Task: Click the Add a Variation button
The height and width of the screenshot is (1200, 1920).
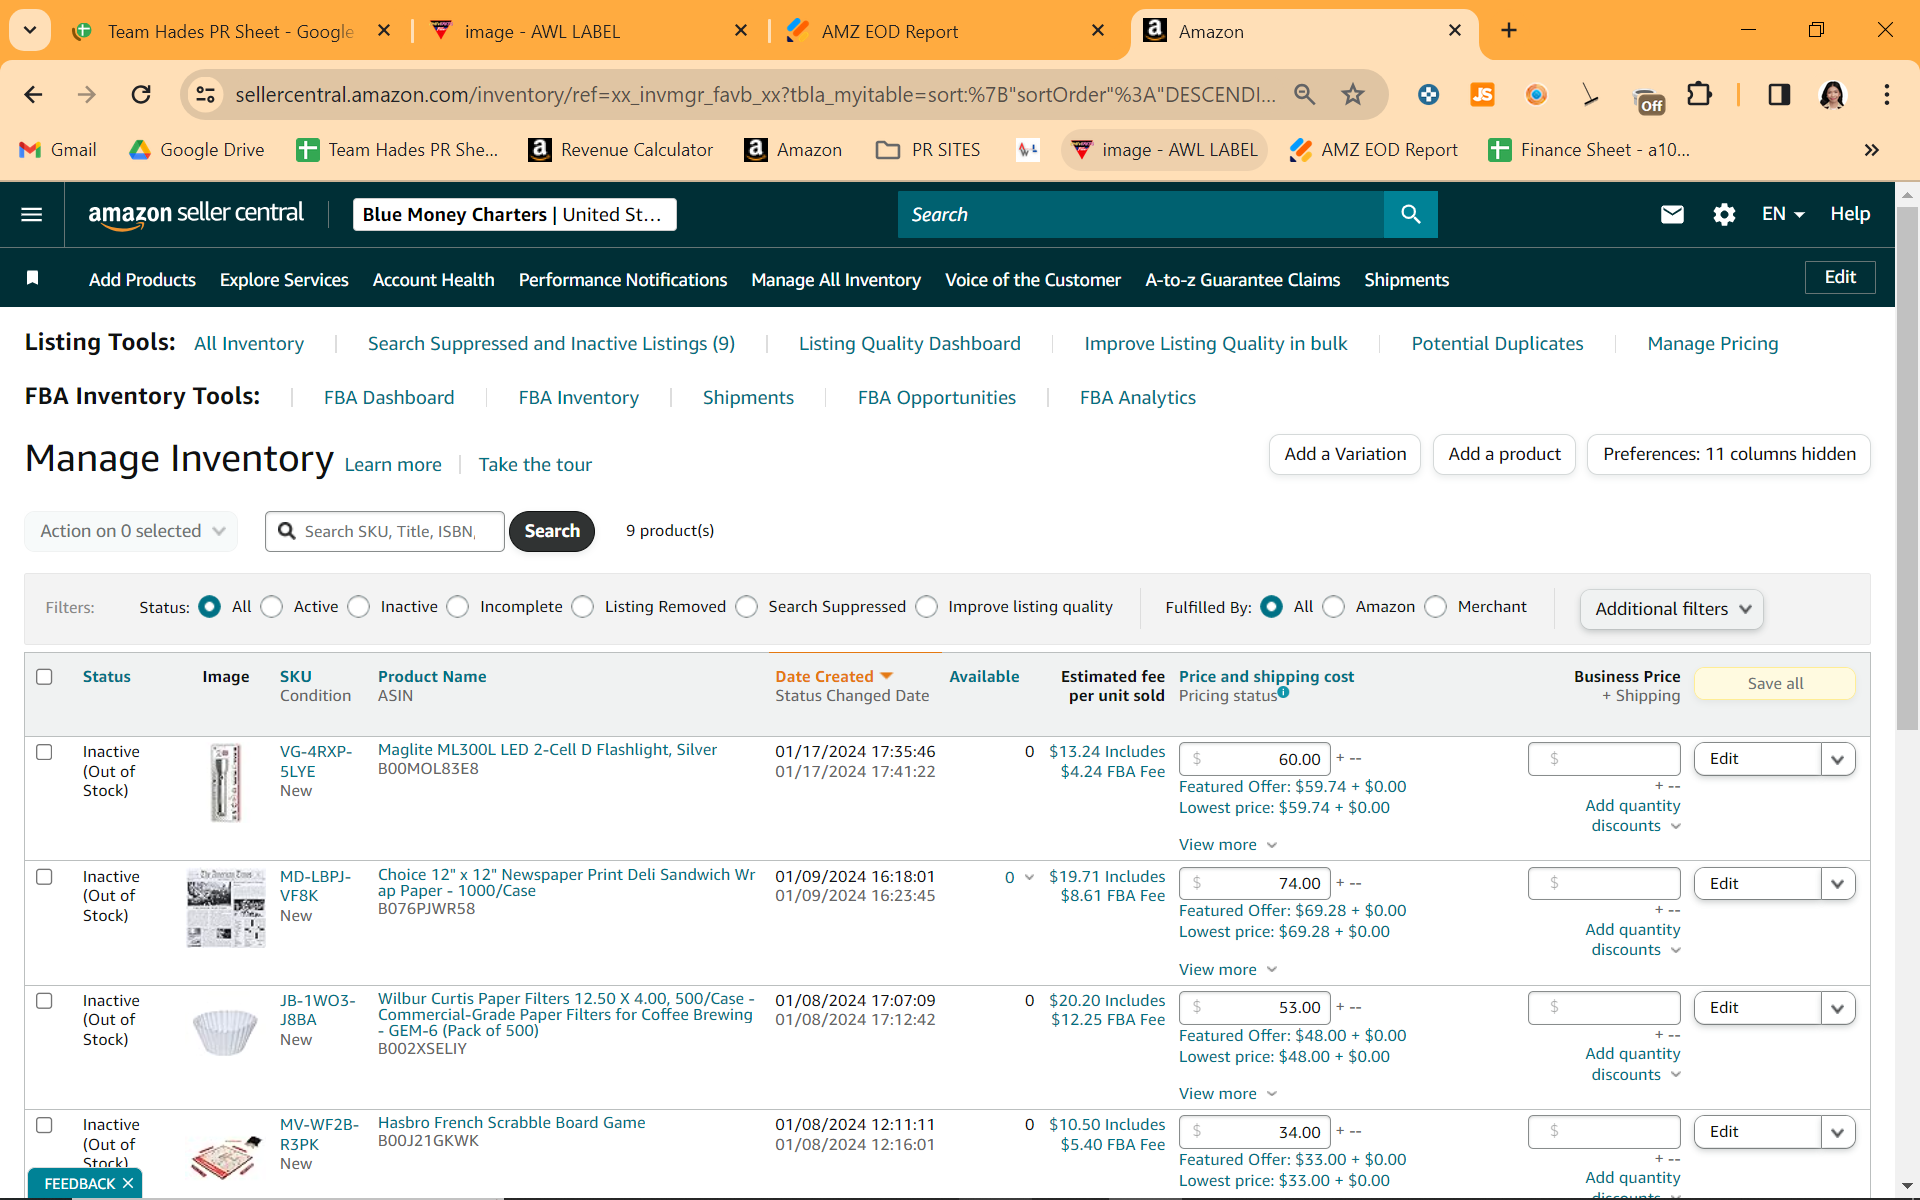Action: pos(1345,454)
